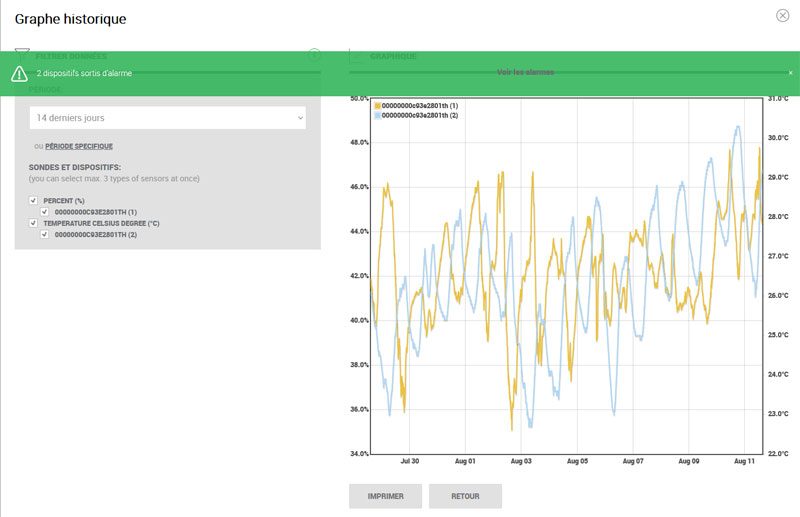Image resolution: width=800 pixels, height=517 pixels.
Task: Click the RETOUR button
Action: 465,496
